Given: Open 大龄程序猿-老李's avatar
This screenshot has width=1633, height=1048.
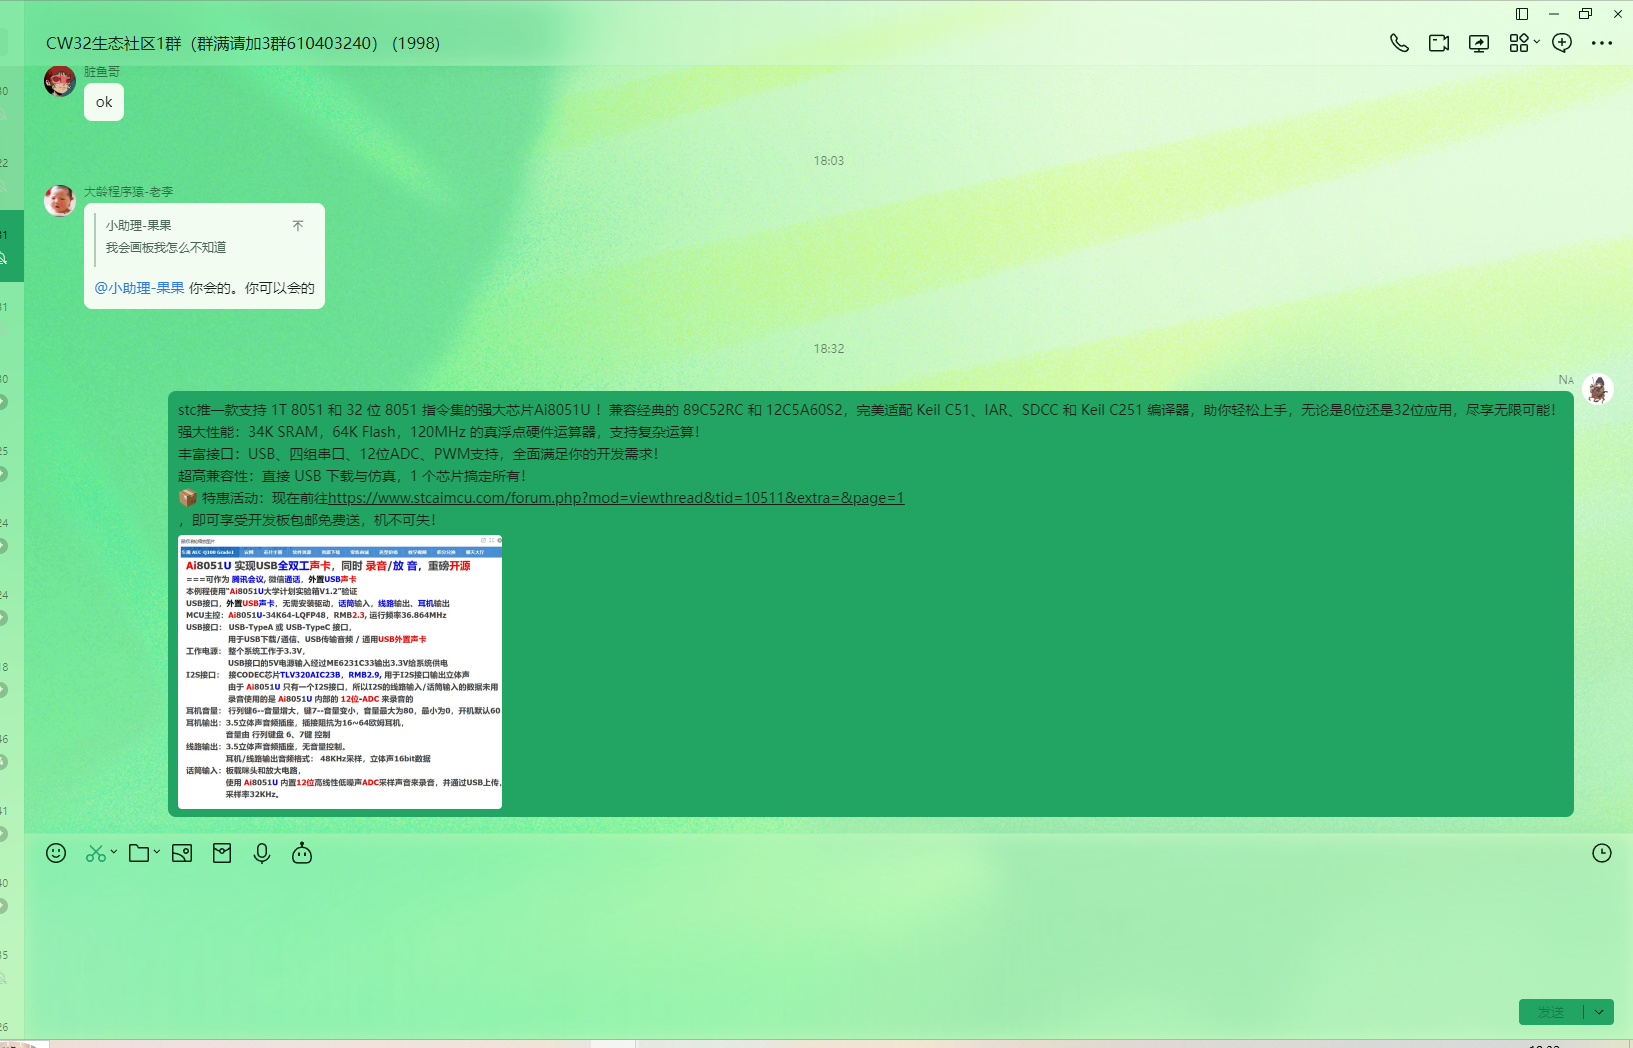Looking at the screenshot, I should [x=60, y=200].
